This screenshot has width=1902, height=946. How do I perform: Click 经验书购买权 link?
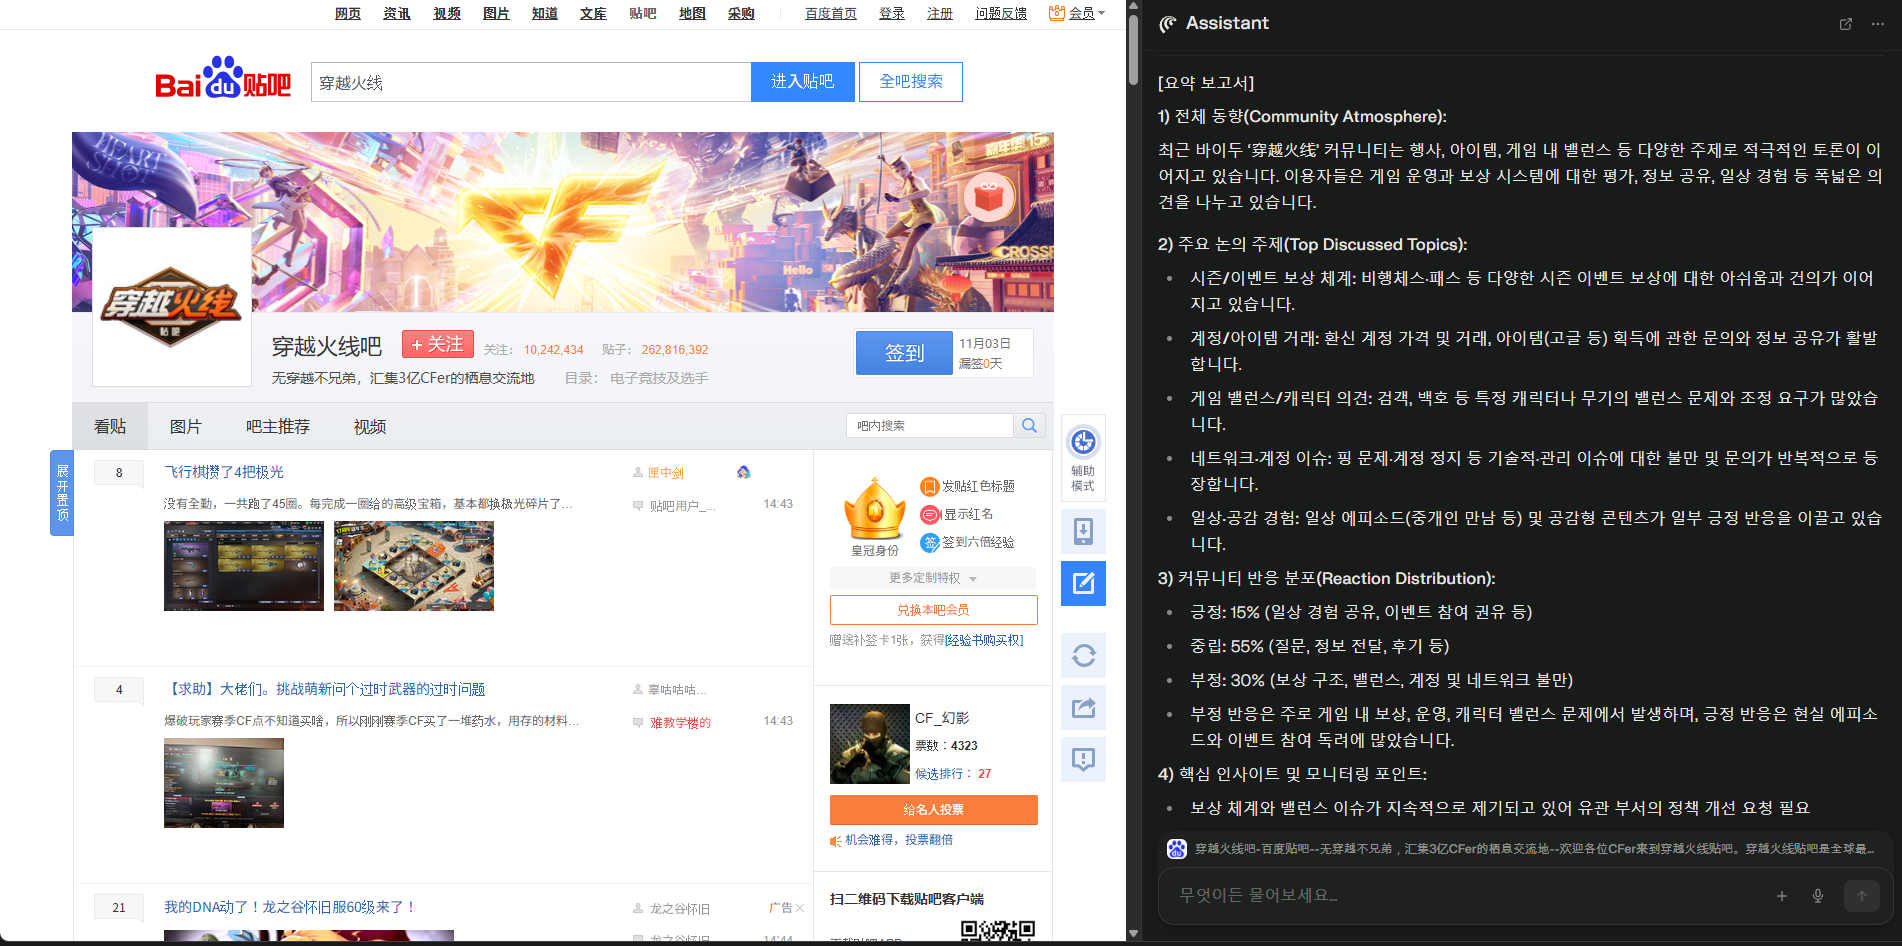coord(984,640)
